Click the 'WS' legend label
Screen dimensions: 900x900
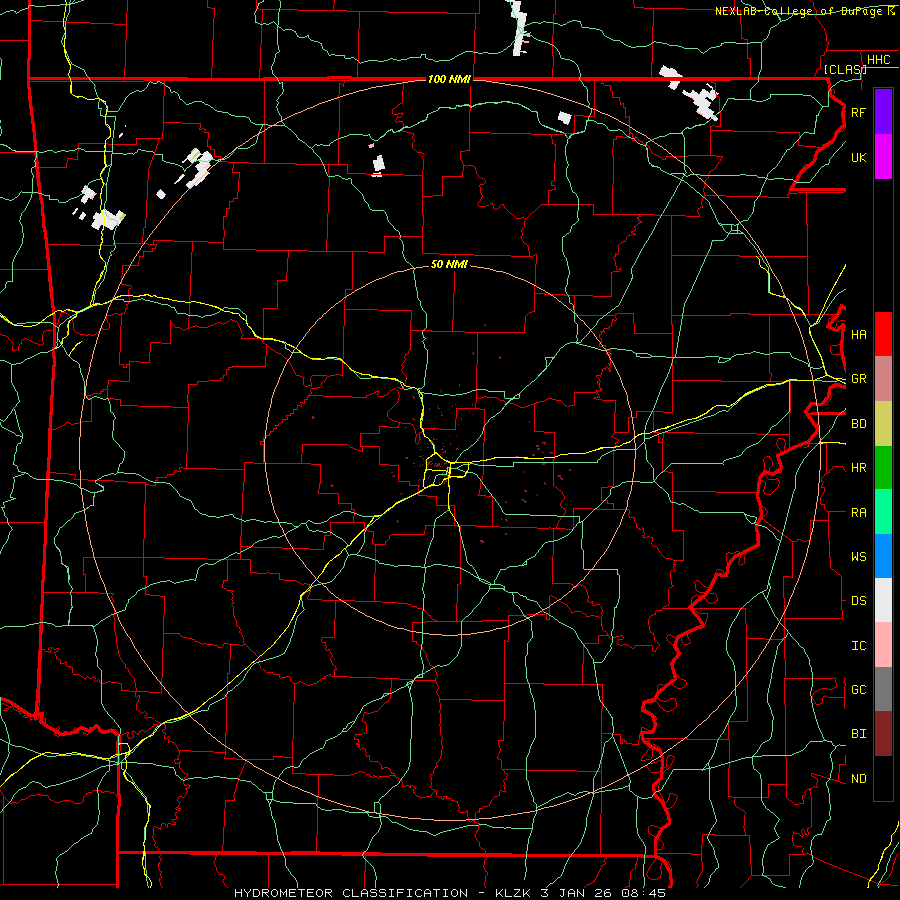click(x=859, y=556)
